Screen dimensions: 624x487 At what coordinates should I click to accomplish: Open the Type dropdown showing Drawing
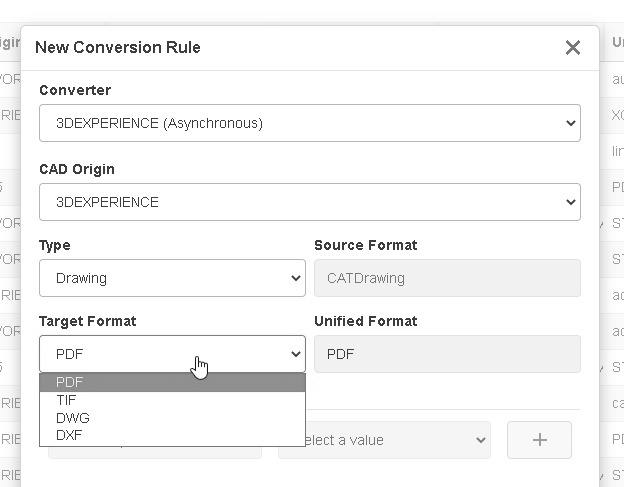172,278
